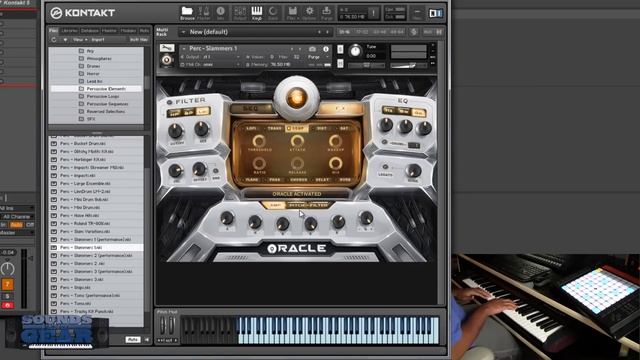The height and width of the screenshot is (360, 640).
Task: Toggle the minimized view icon
Action: point(417,13)
